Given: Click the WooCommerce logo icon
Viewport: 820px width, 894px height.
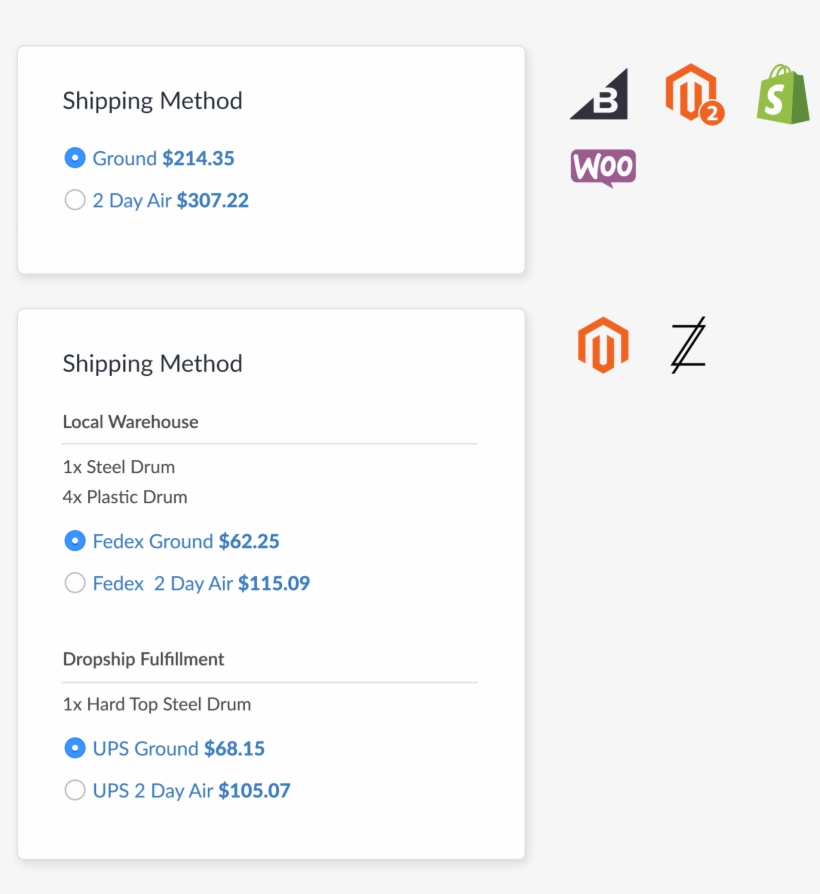Looking at the screenshot, I should click(602, 166).
